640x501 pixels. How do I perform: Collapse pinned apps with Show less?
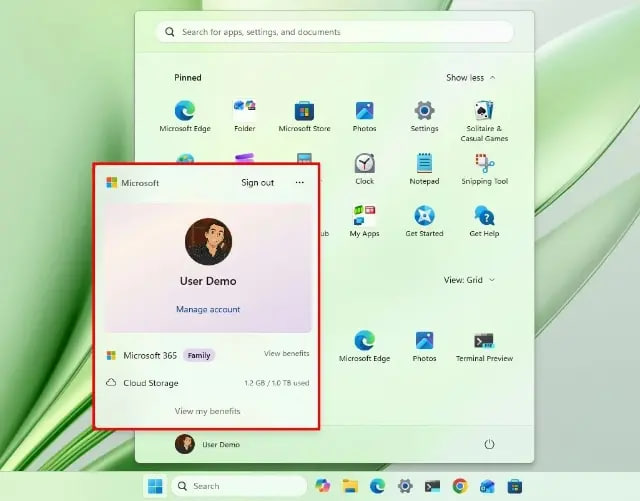(x=470, y=78)
